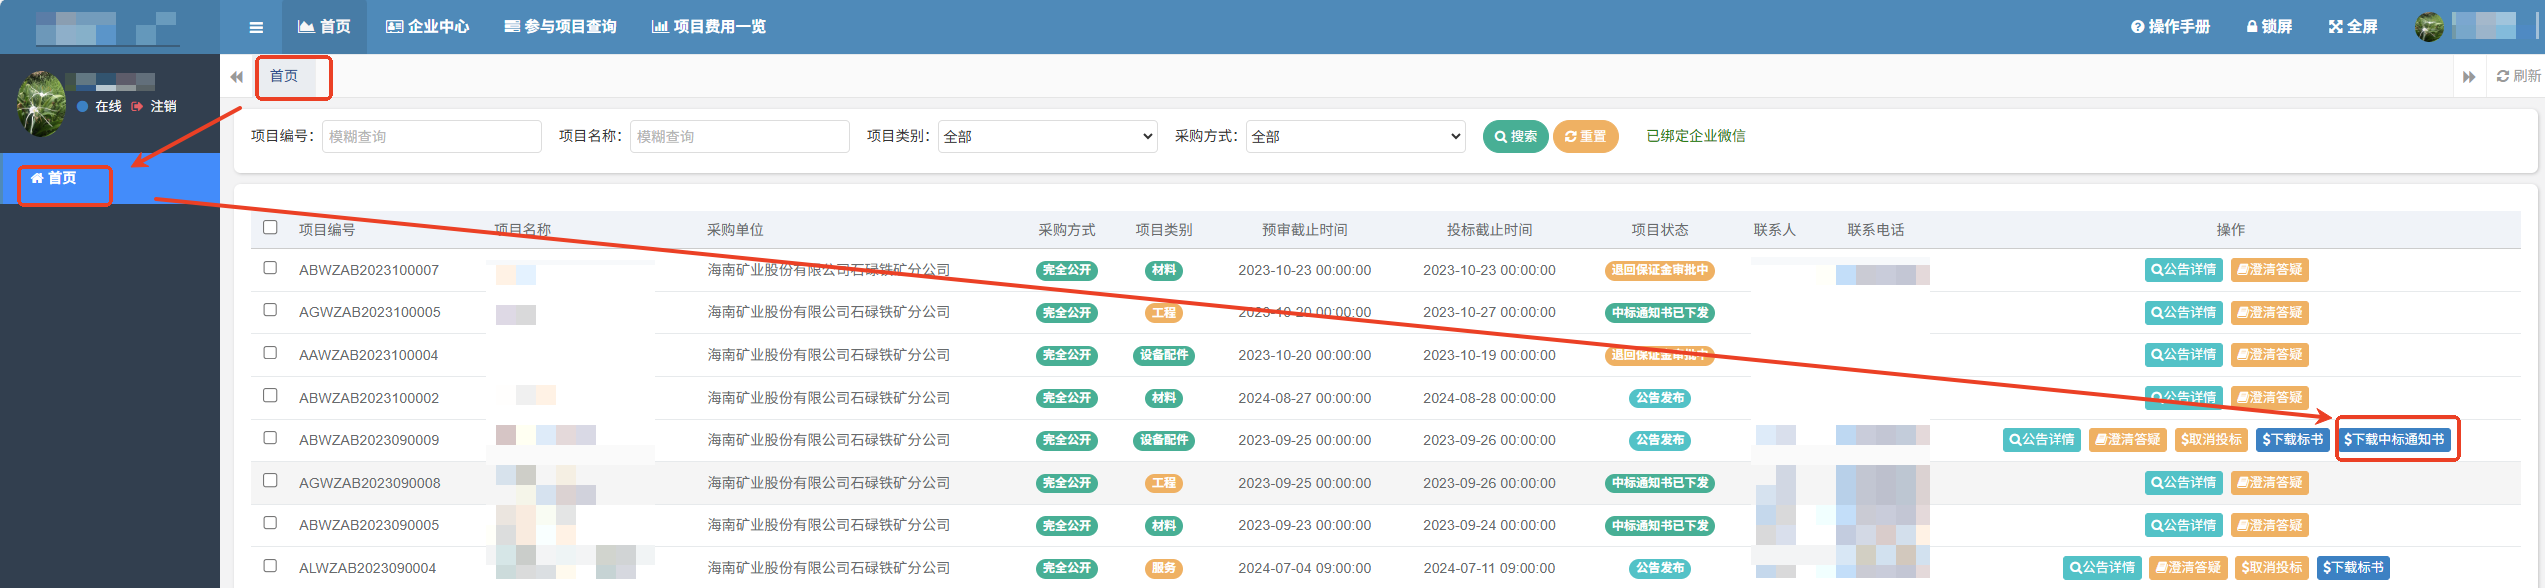Open the 采购方式 dropdown
Screen dimensions: 2545x588
tap(1354, 136)
